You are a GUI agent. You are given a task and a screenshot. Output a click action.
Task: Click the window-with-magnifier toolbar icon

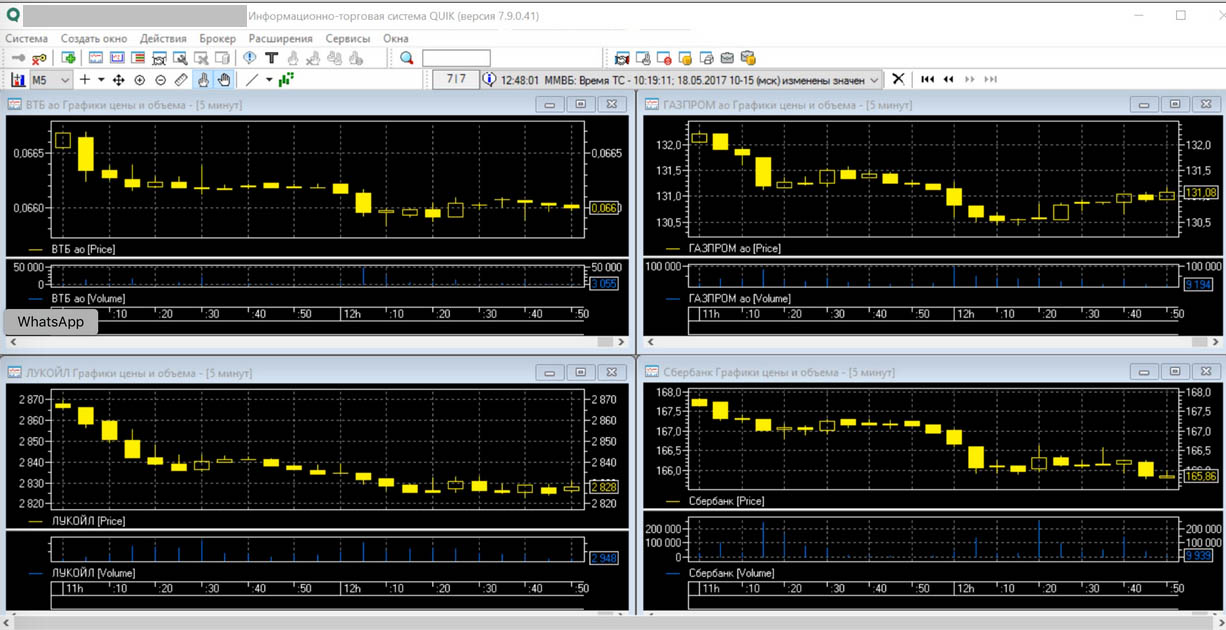181,58
